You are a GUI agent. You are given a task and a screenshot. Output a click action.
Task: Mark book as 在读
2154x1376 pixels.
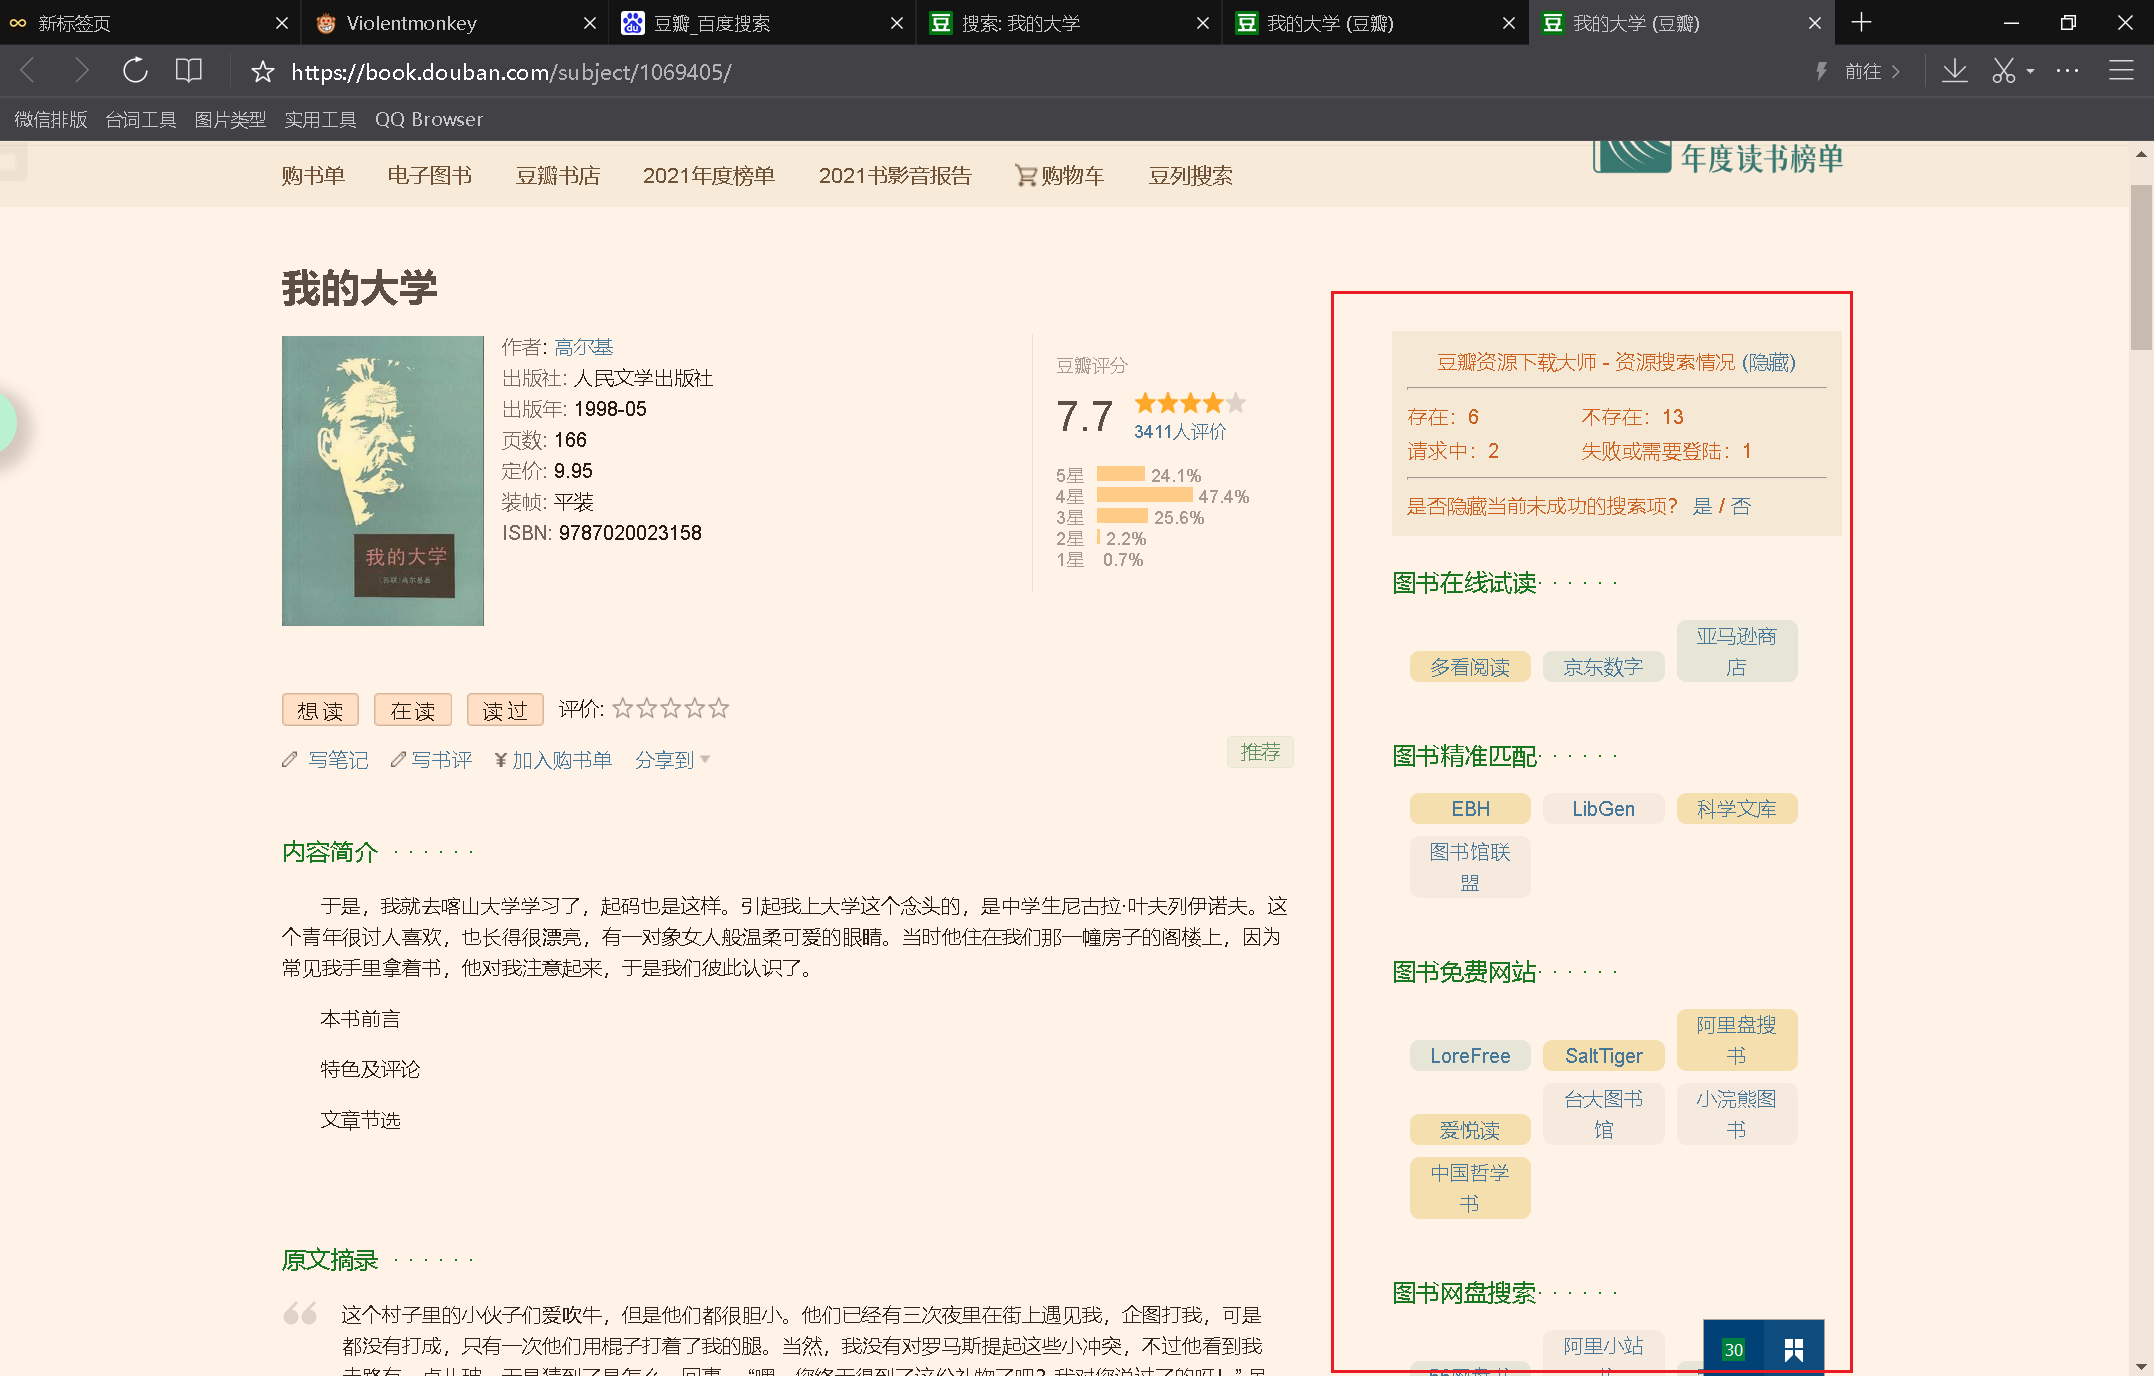(413, 710)
